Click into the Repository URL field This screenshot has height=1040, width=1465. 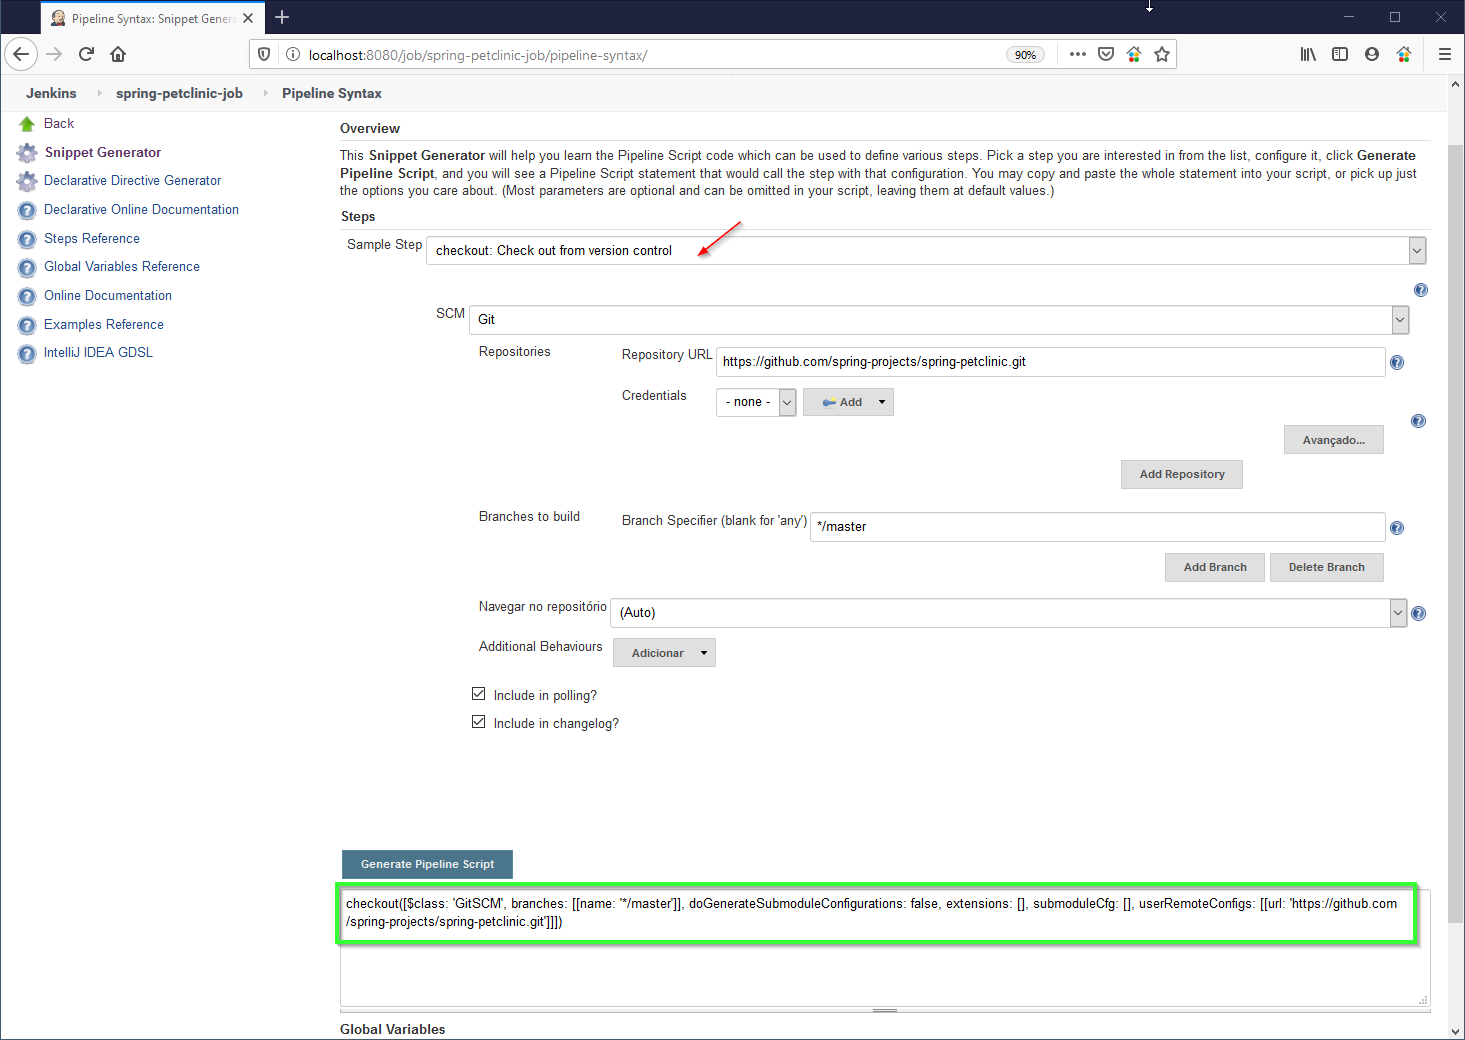[1050, 362]
